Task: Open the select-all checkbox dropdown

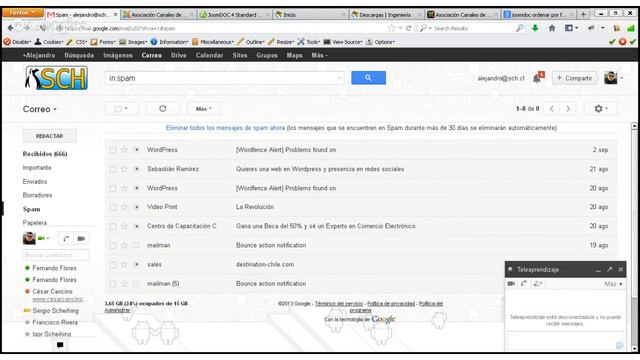Action: coord(121,109)
